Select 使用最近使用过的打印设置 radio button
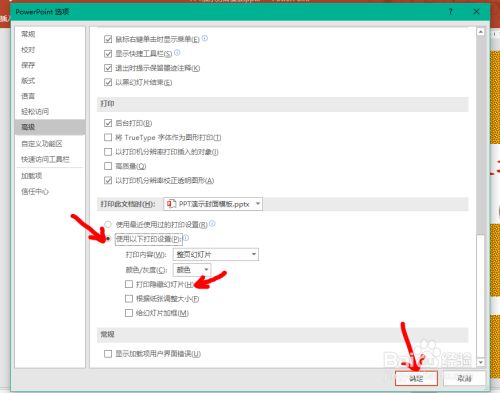The height and width of the screenshot is (393, 500). [108, 224]
